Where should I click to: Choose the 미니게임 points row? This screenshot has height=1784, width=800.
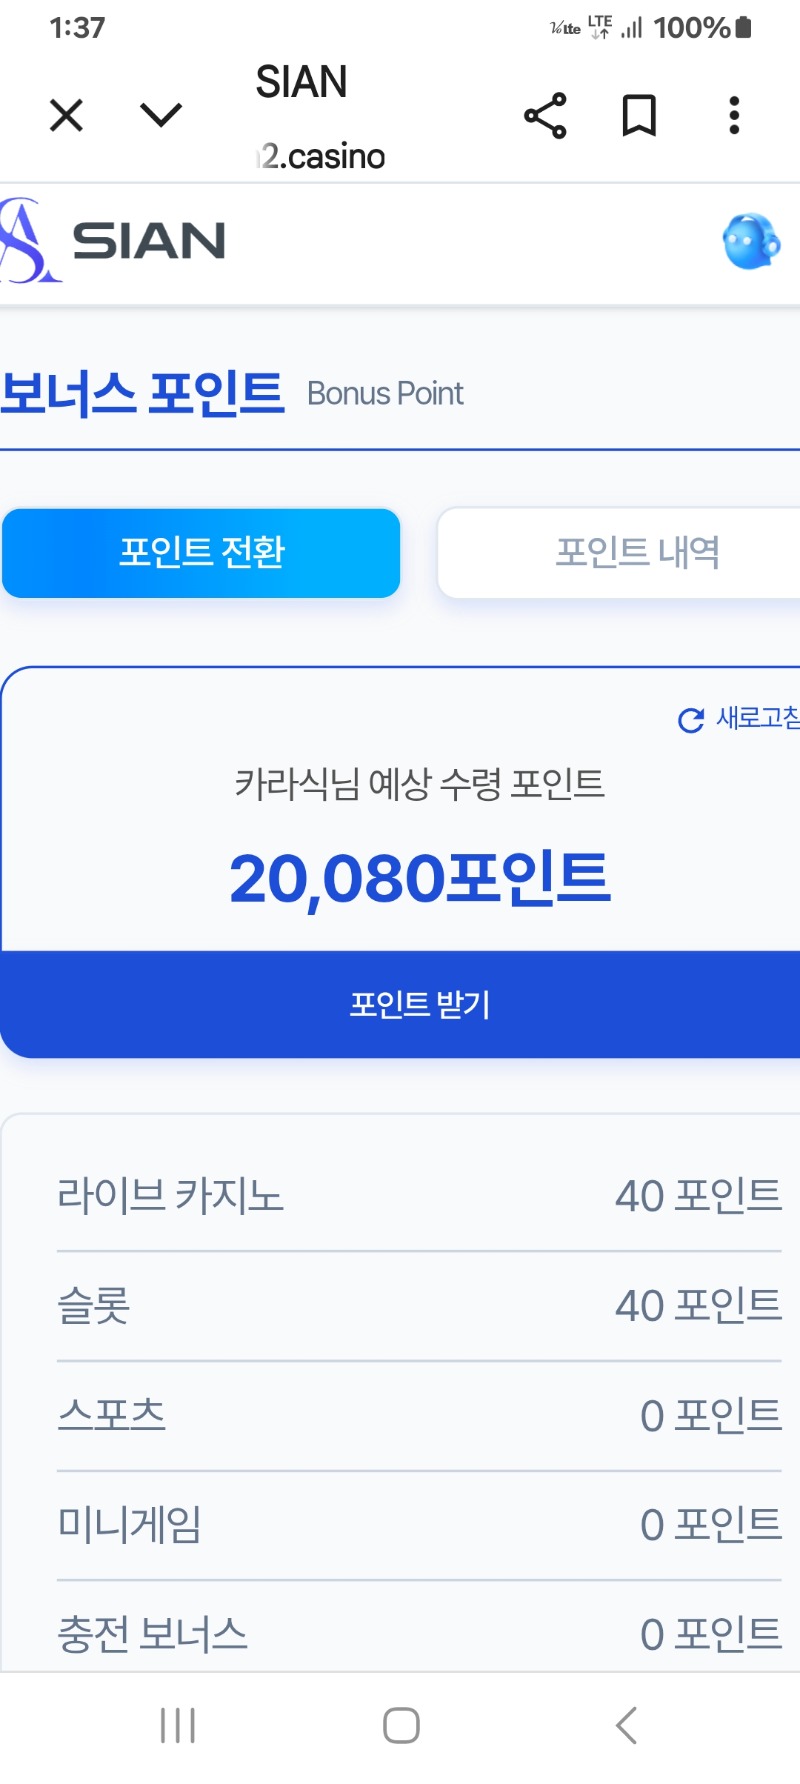419,1526
